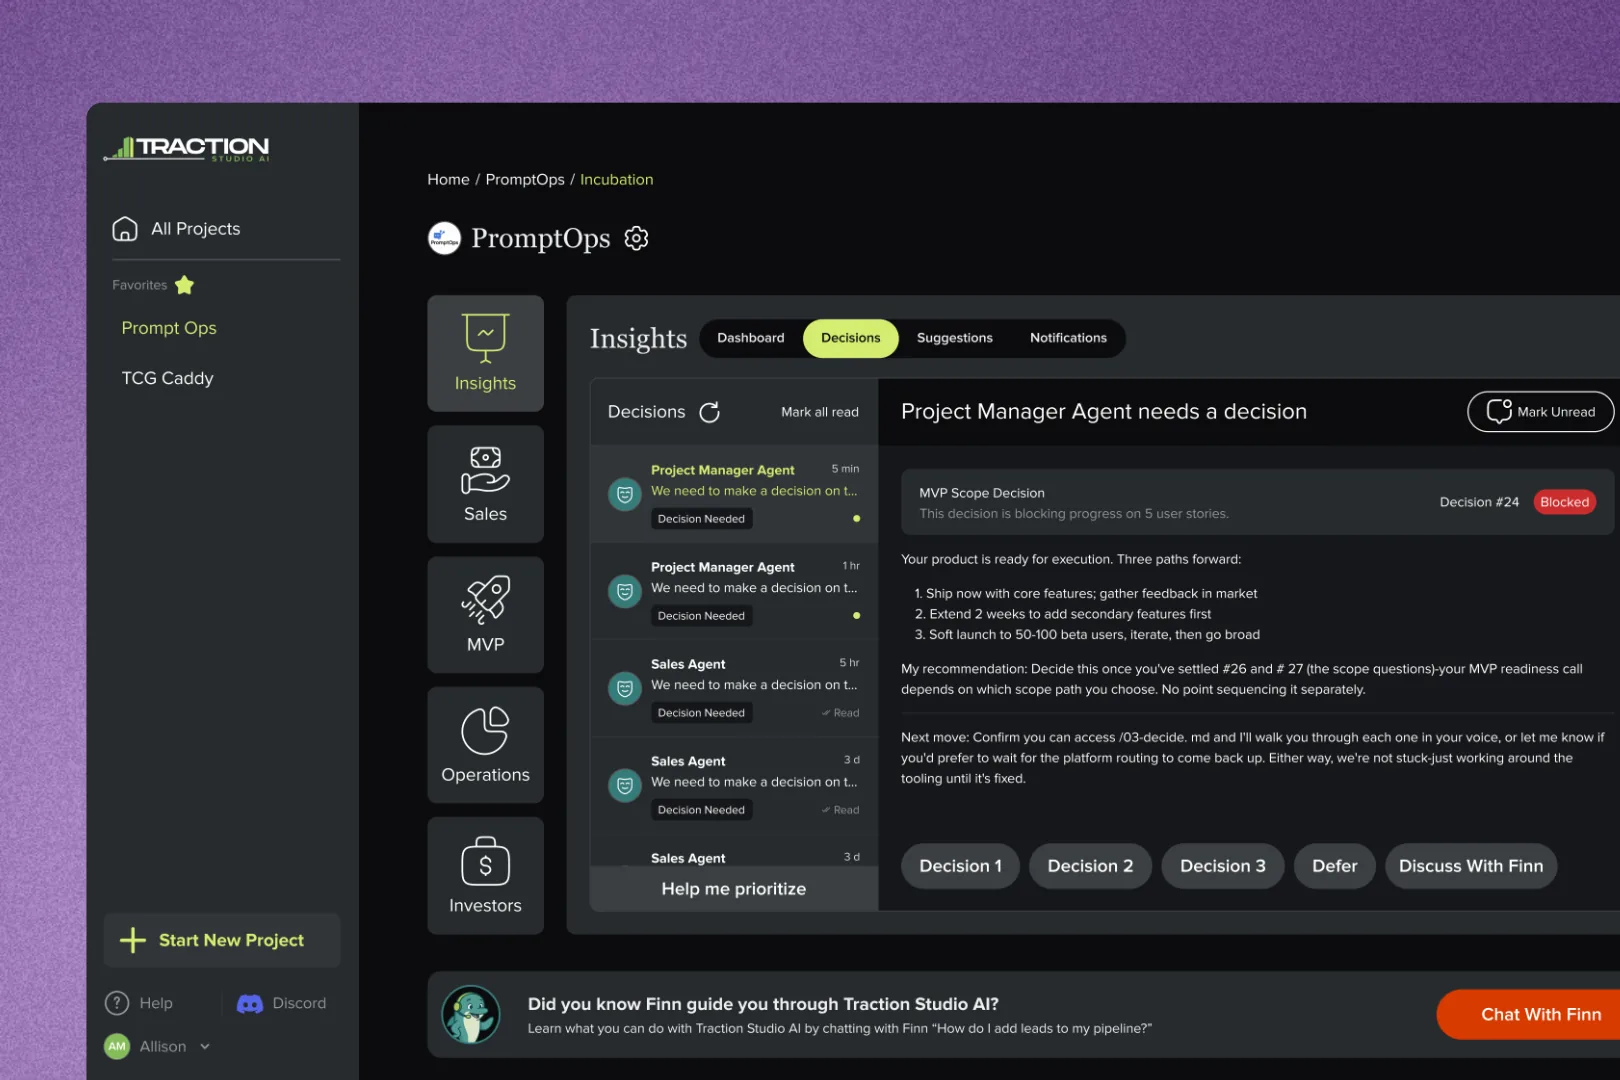This screenshot has width=1620, height=1080.
Task: Click the Mark Unread button
Action: (1540, 412)
